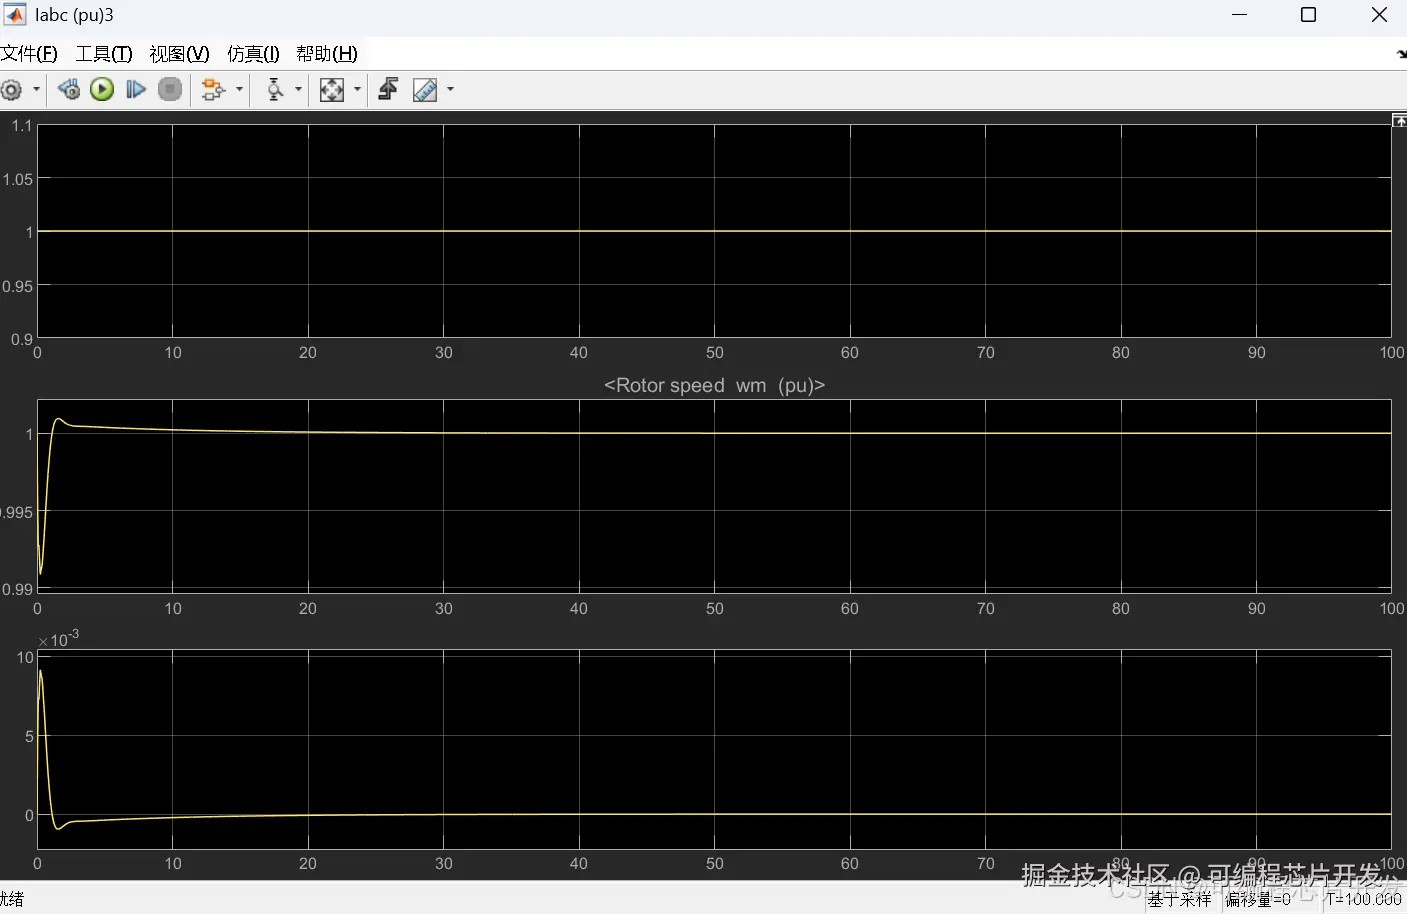Select the zoom tool icon

point(275,90)
